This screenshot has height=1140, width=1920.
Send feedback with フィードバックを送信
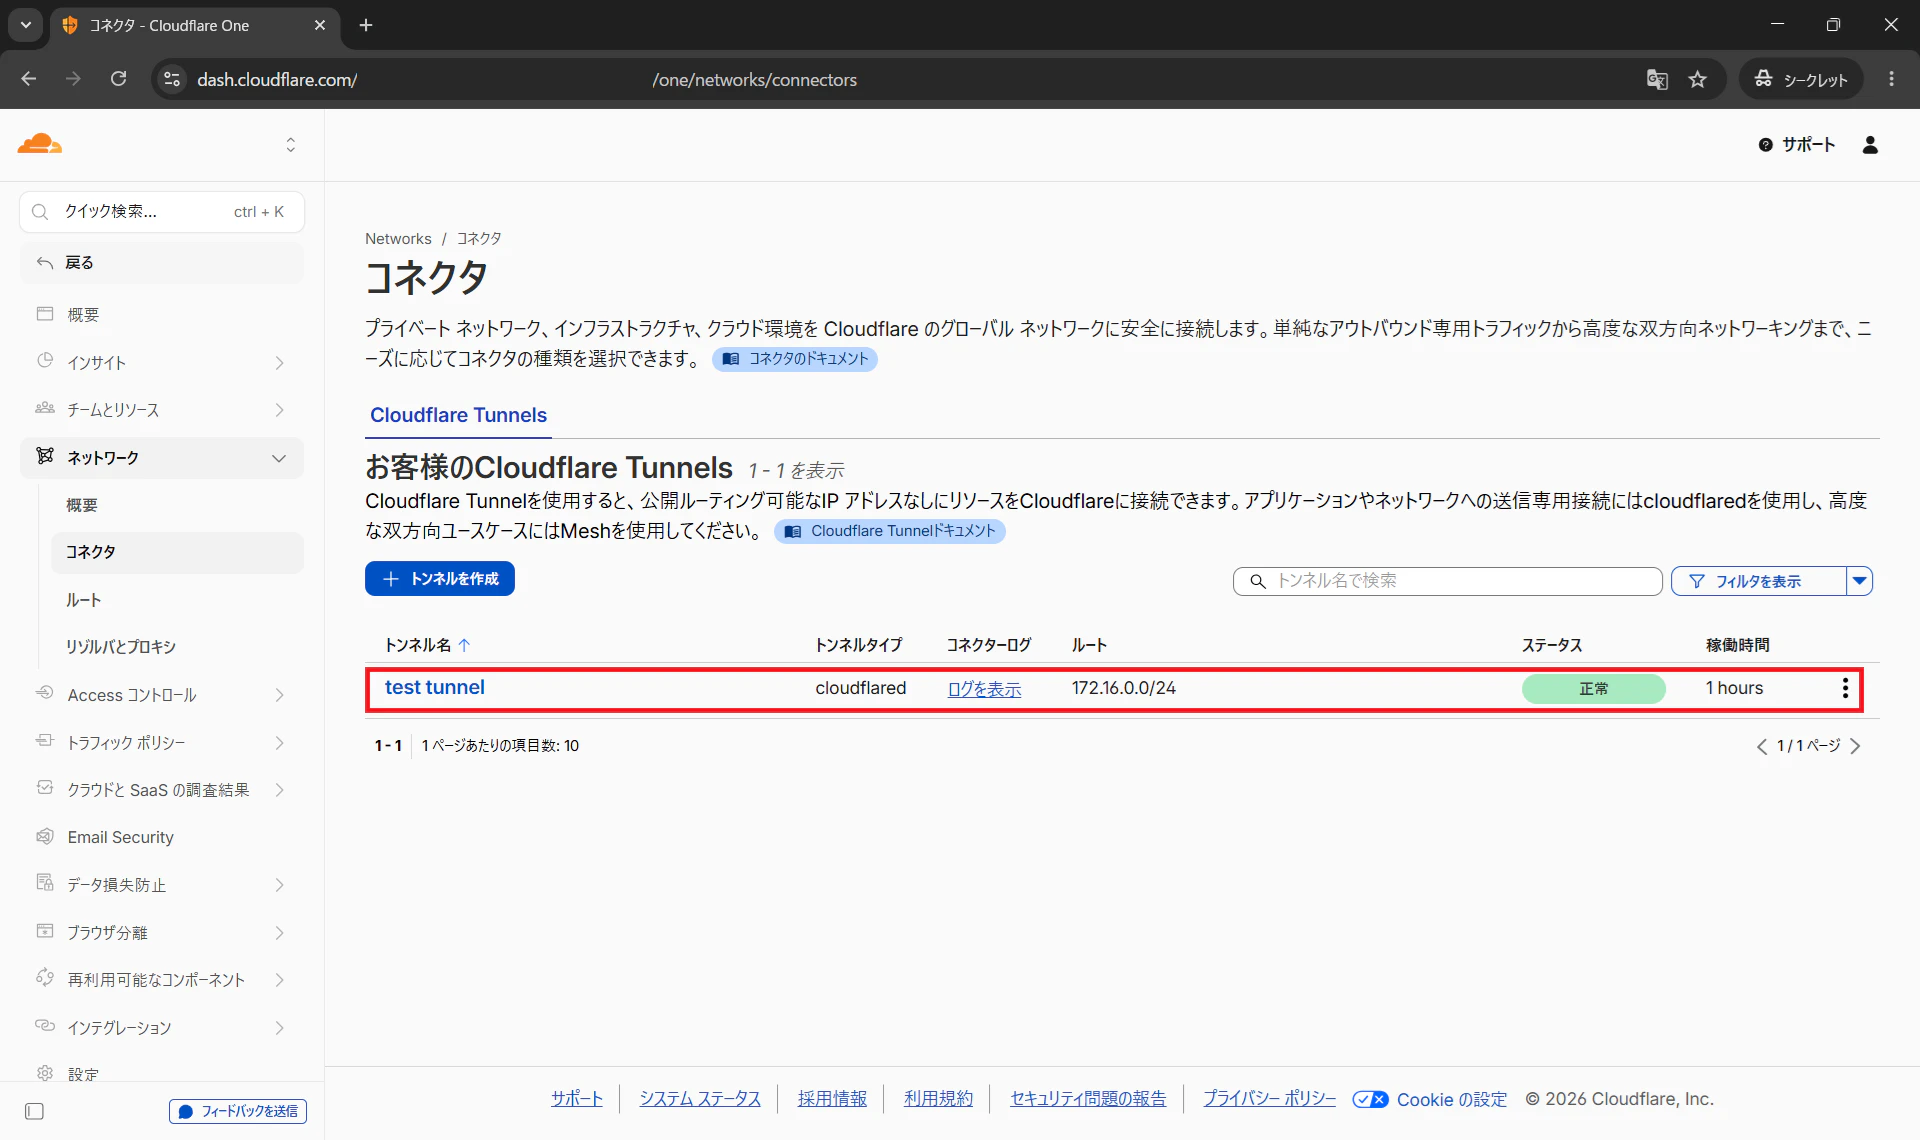(238, 1111)
